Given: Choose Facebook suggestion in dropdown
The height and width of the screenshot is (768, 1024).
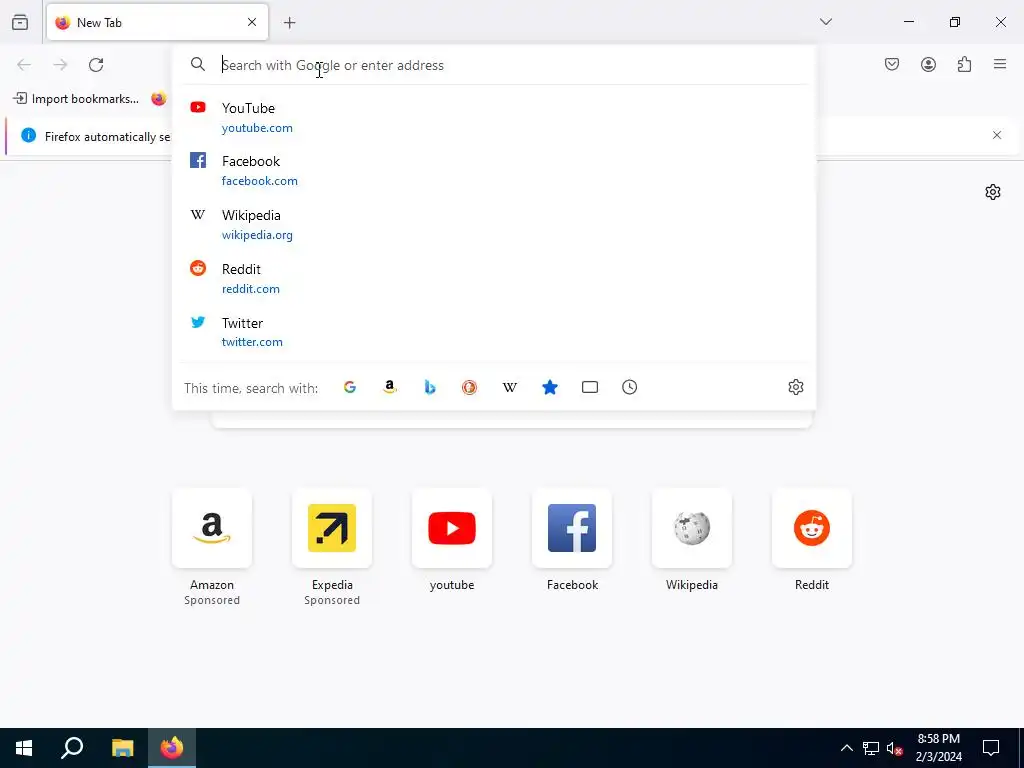Looking at the screenshot, I should (x=494, y=170).
